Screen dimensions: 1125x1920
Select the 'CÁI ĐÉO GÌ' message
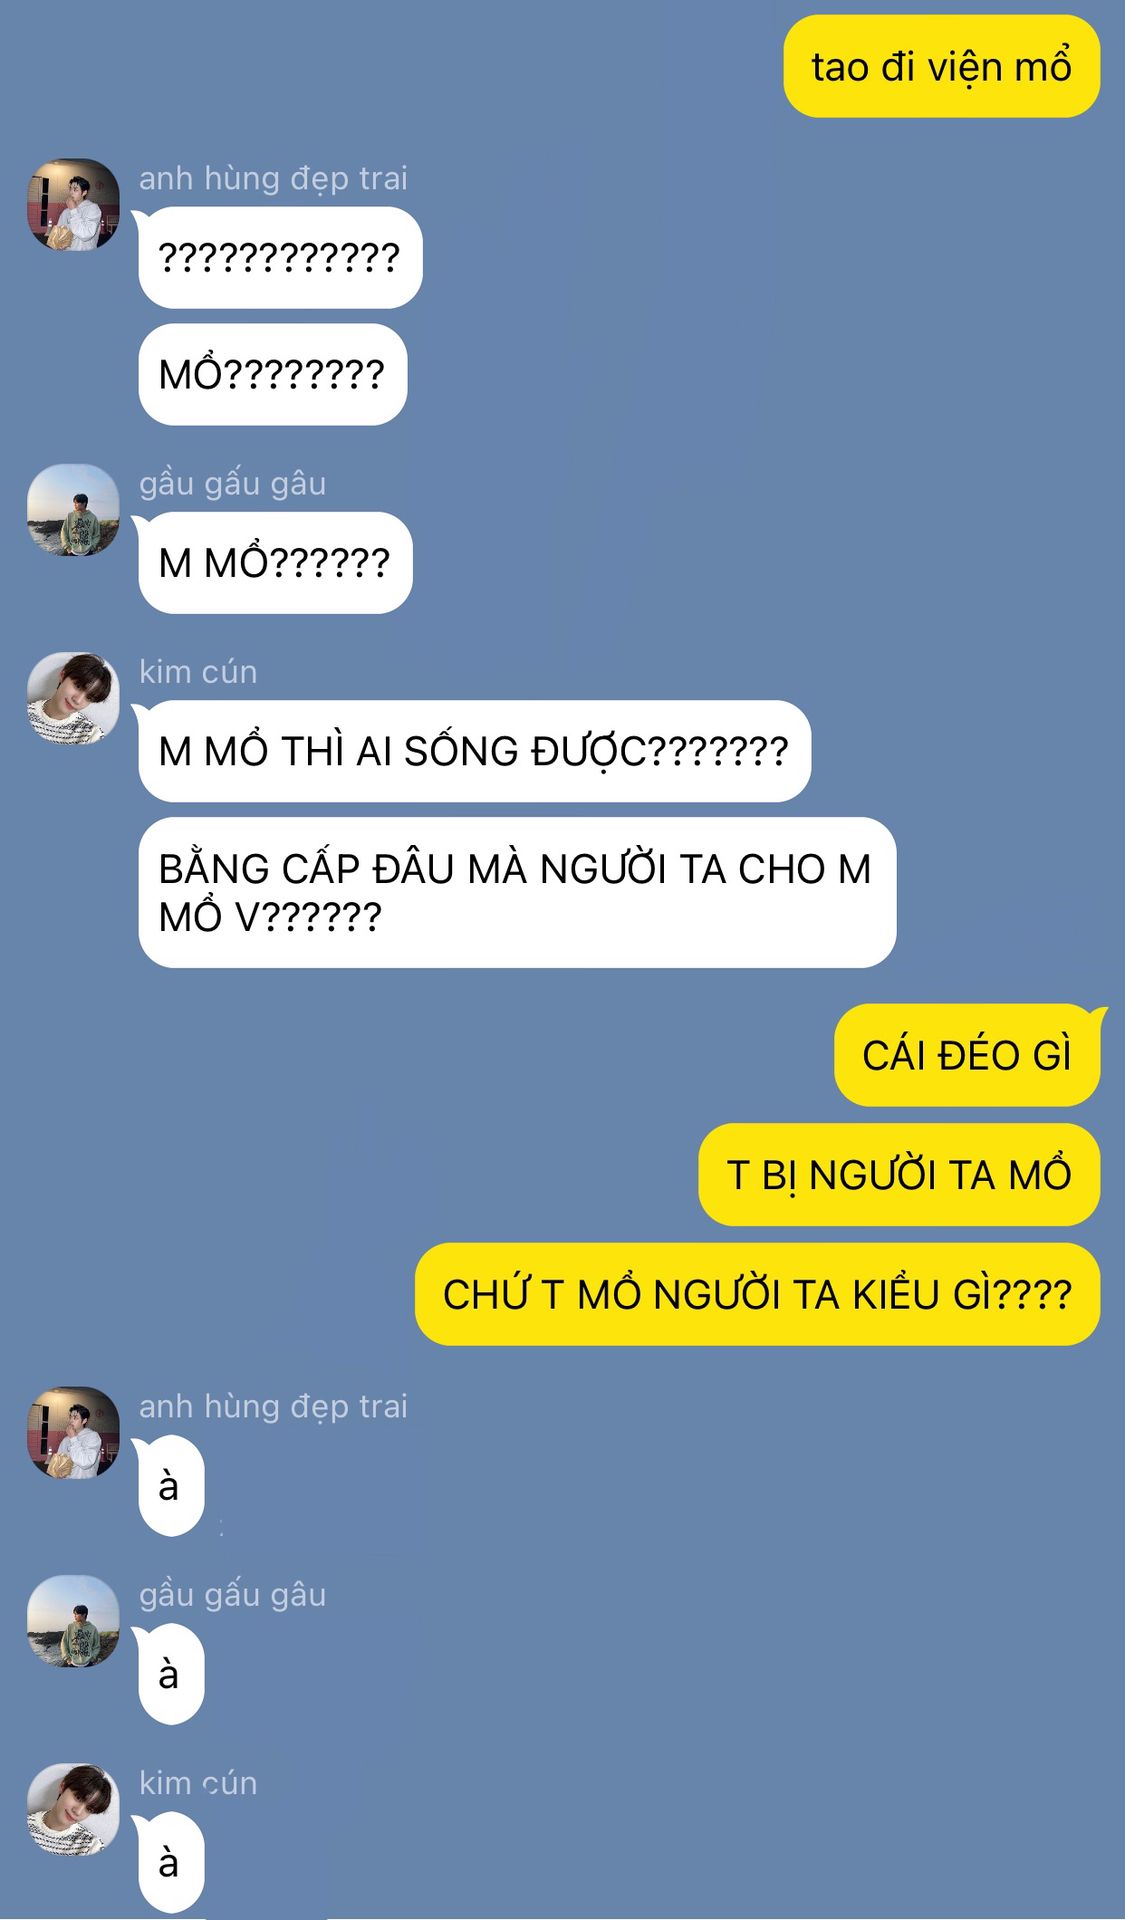pos(967,1055)
